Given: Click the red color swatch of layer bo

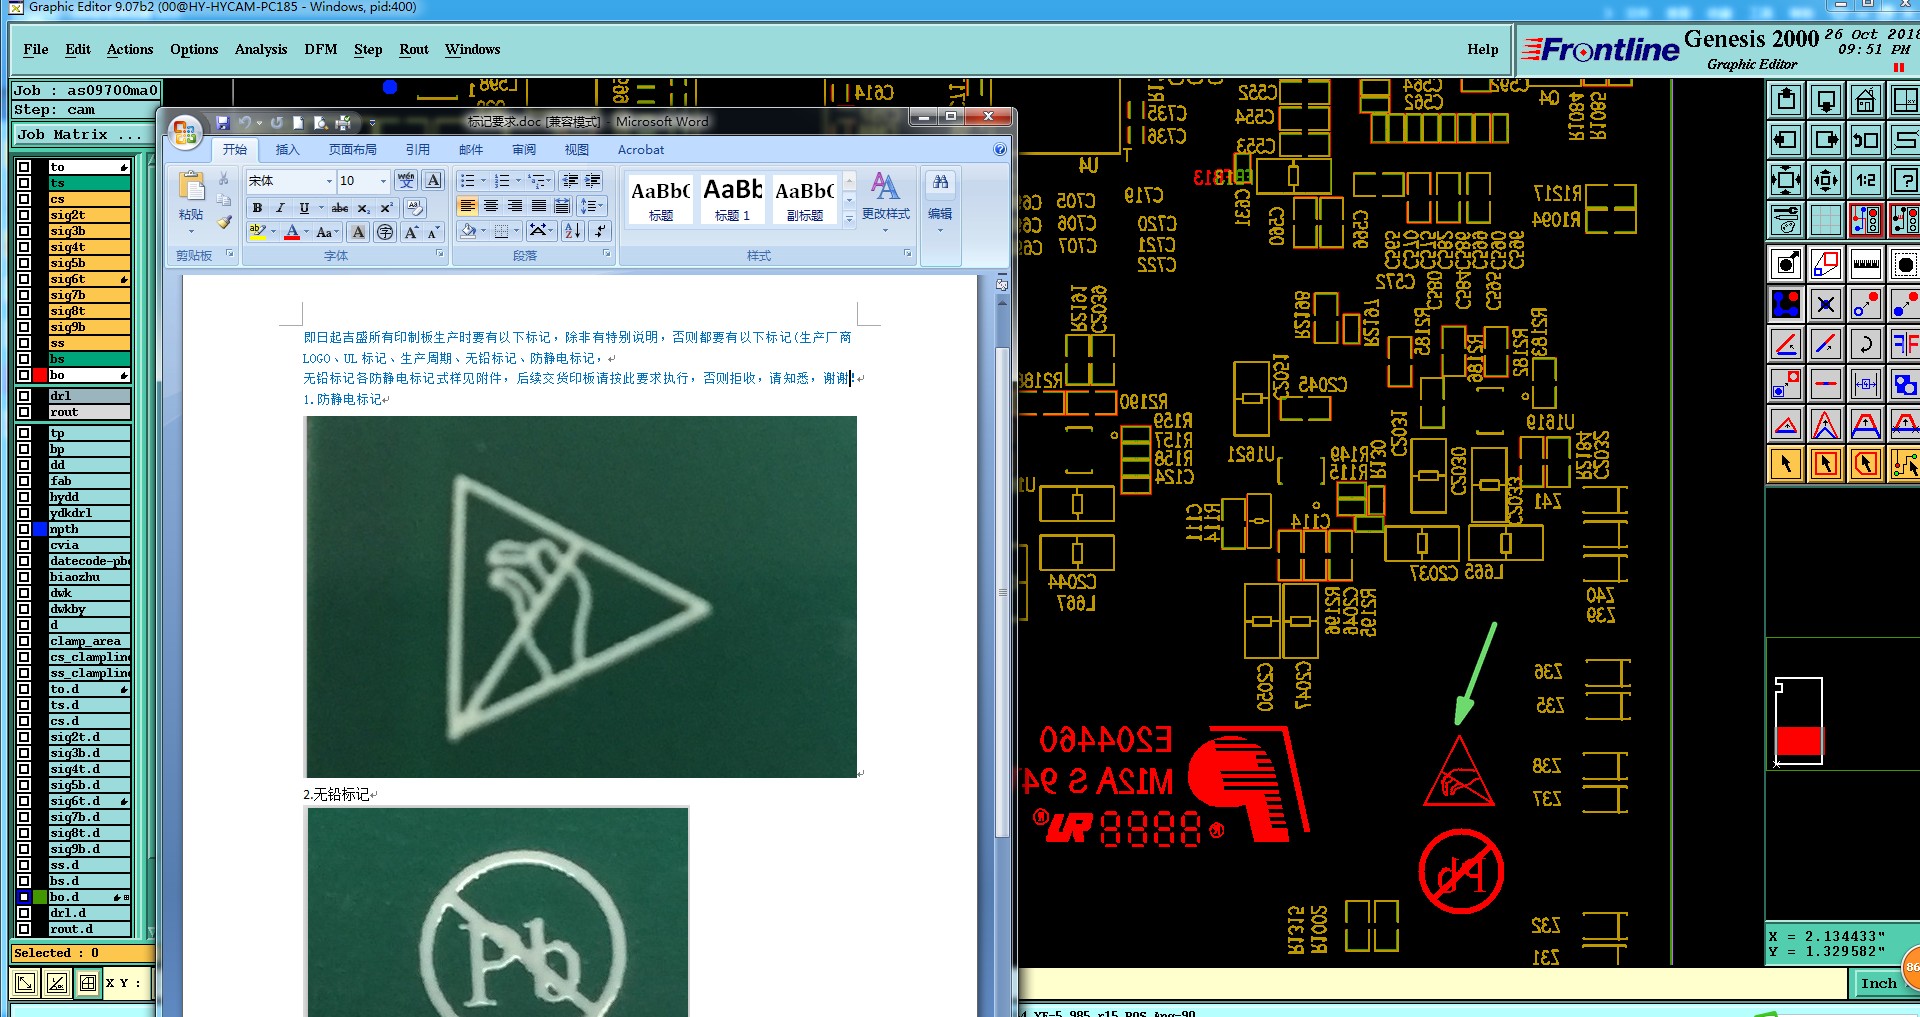Looking at the screenshot, I should (x=40, y=375).
